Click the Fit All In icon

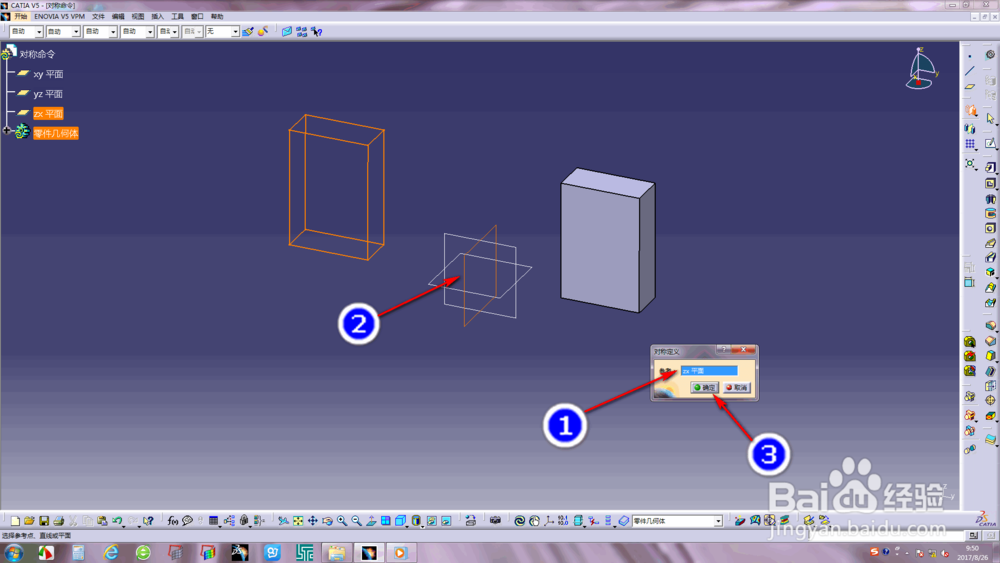point(298,521)
